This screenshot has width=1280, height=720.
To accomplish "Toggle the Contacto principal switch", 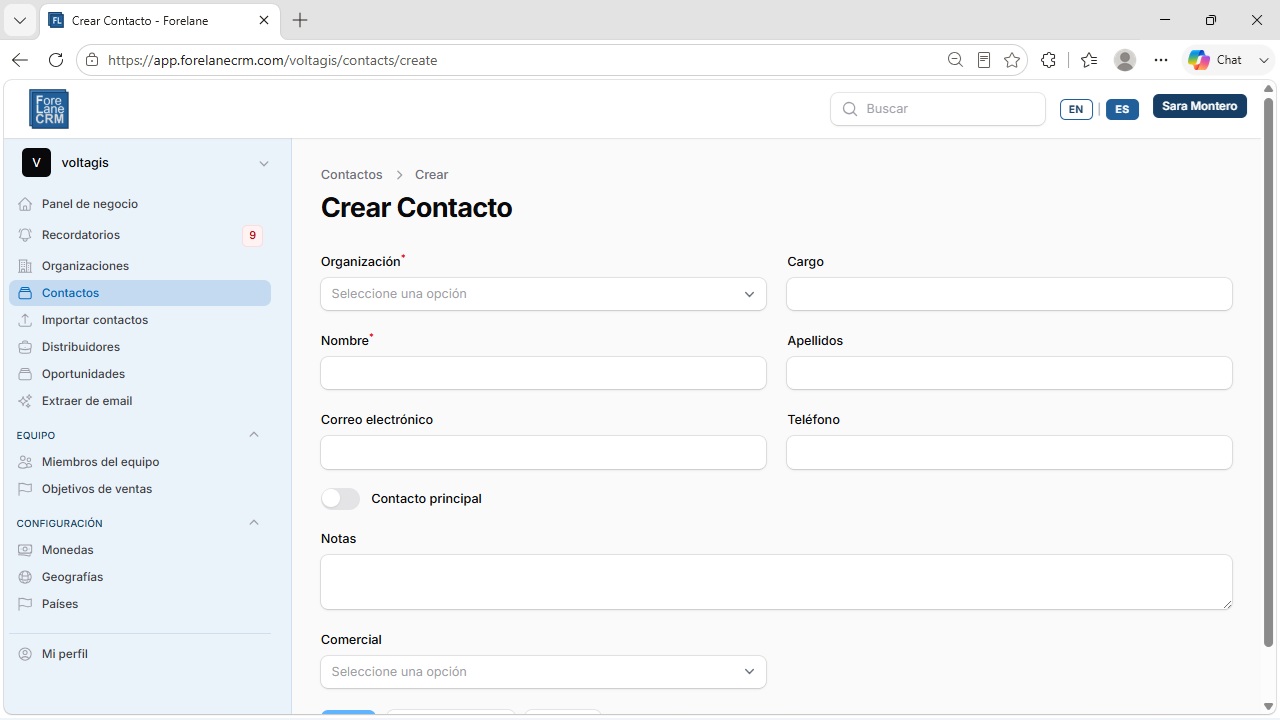I will 340,498.
